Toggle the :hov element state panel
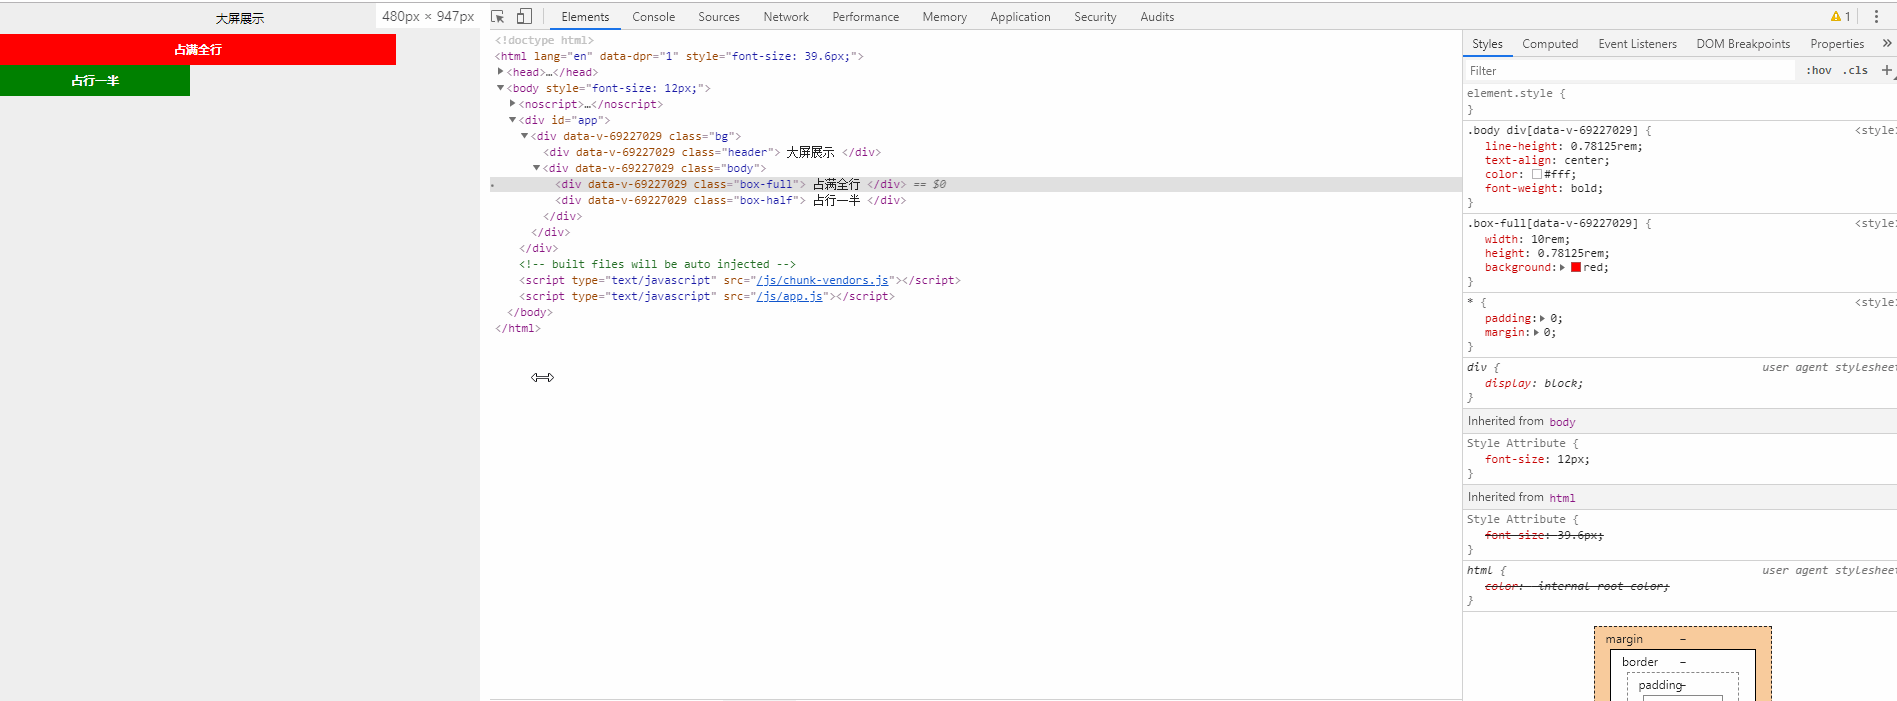 (x=1819, y=71)
